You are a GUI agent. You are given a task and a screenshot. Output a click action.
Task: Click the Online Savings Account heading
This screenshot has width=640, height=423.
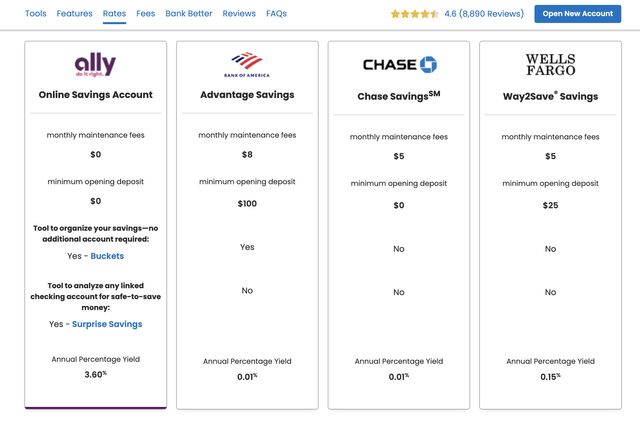pos(95,95)
